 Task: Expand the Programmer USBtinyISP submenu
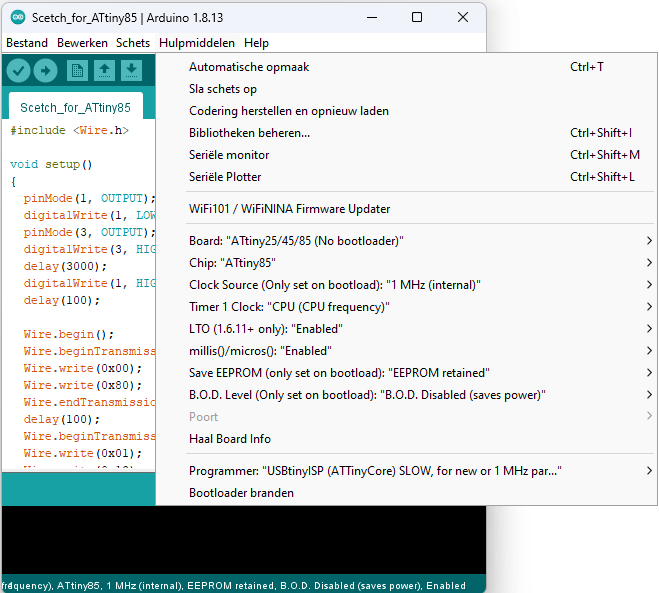point(406,471)
